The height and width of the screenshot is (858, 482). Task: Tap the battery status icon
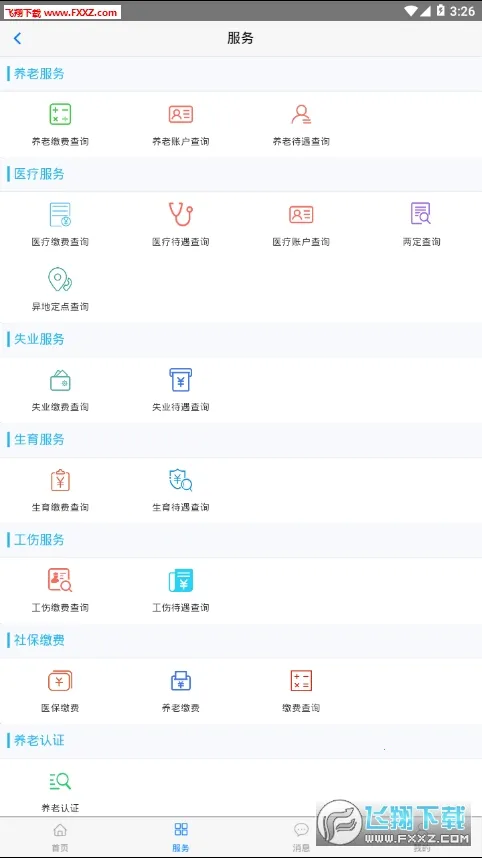(x=440, y=10)
